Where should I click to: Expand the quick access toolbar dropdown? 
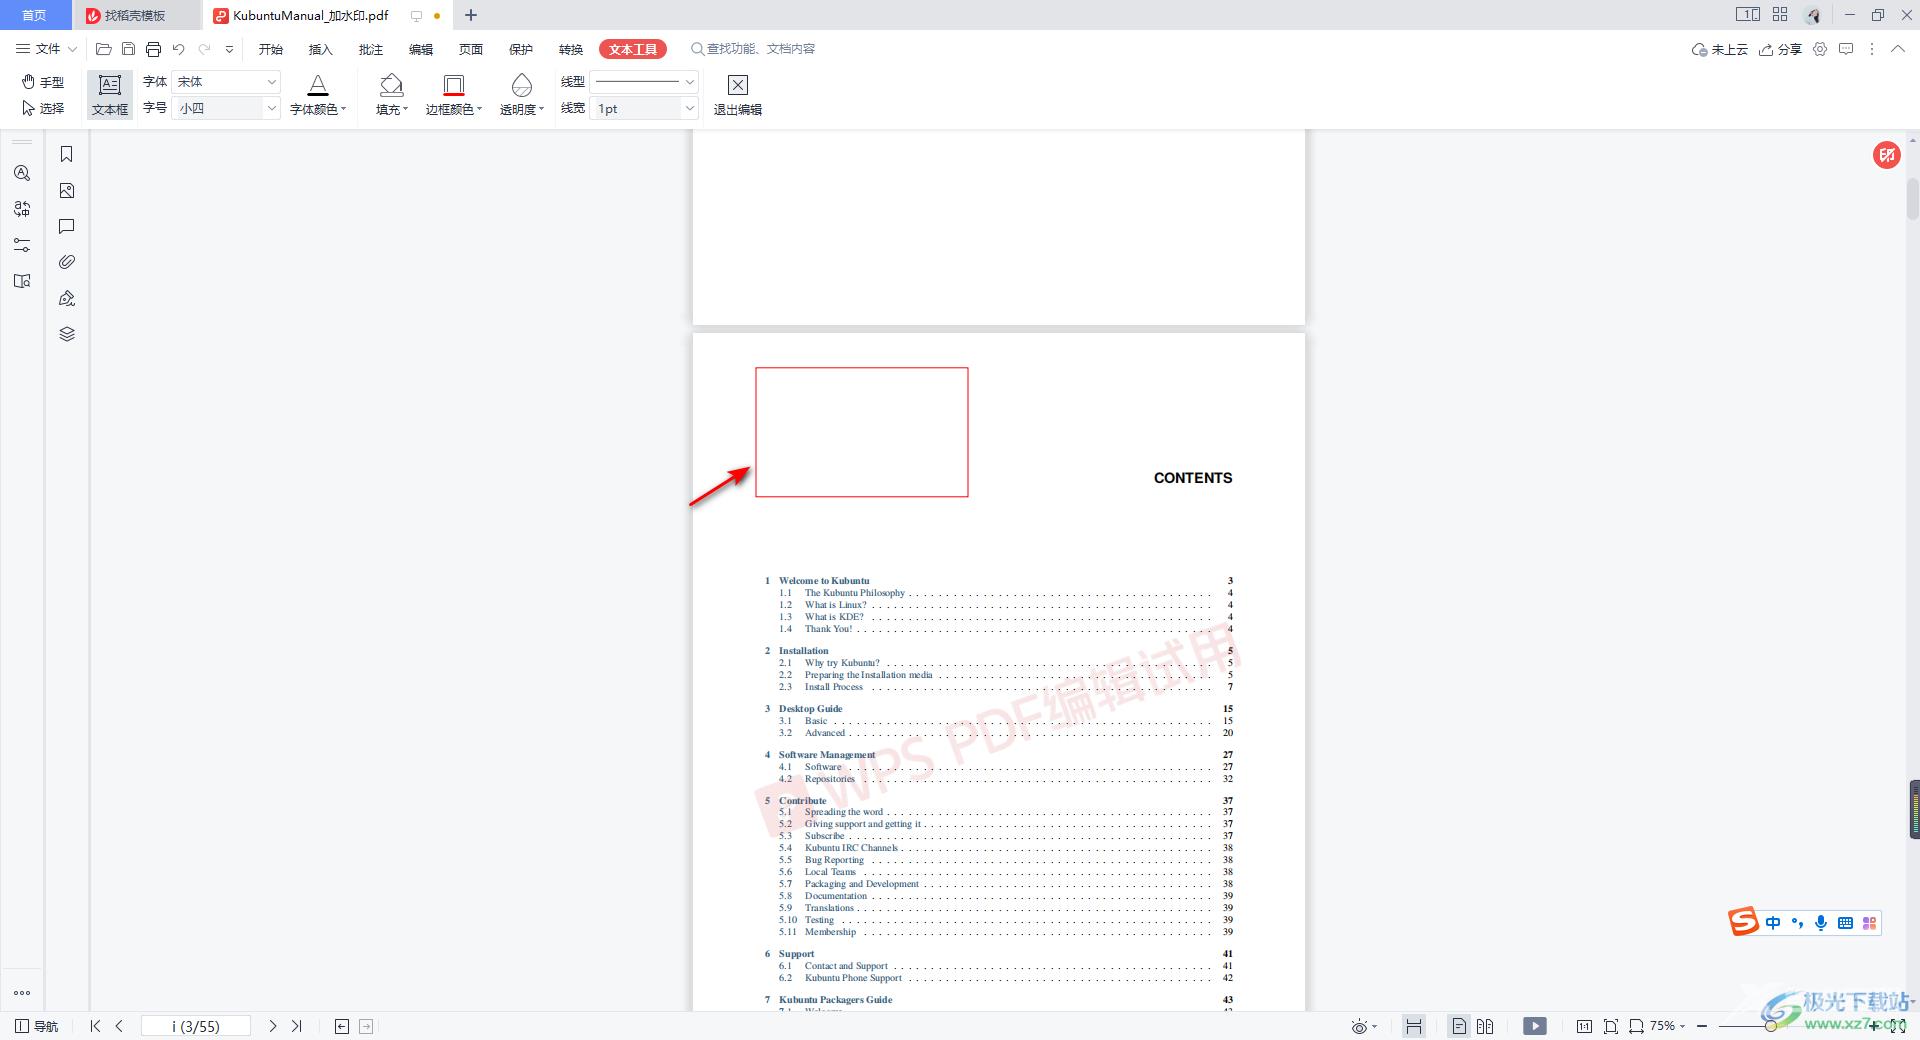[x=229, y=49]
